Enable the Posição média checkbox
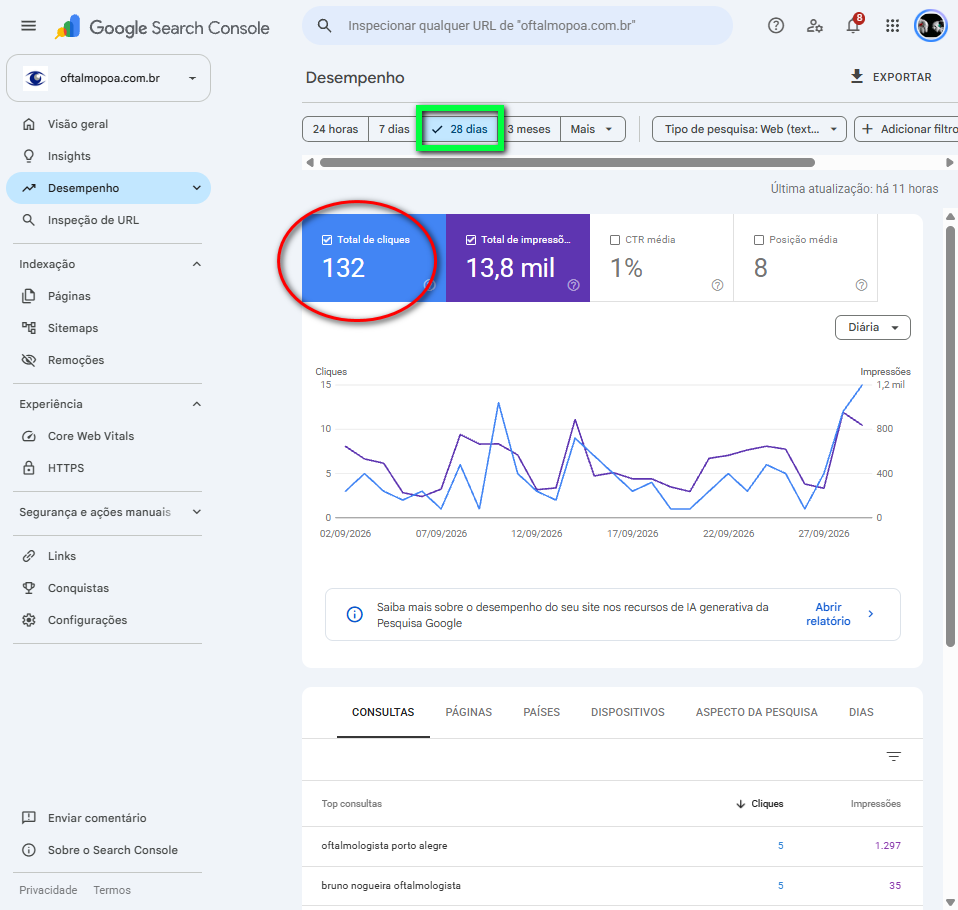This screenshot has width=958, height=910. (759, 240)
